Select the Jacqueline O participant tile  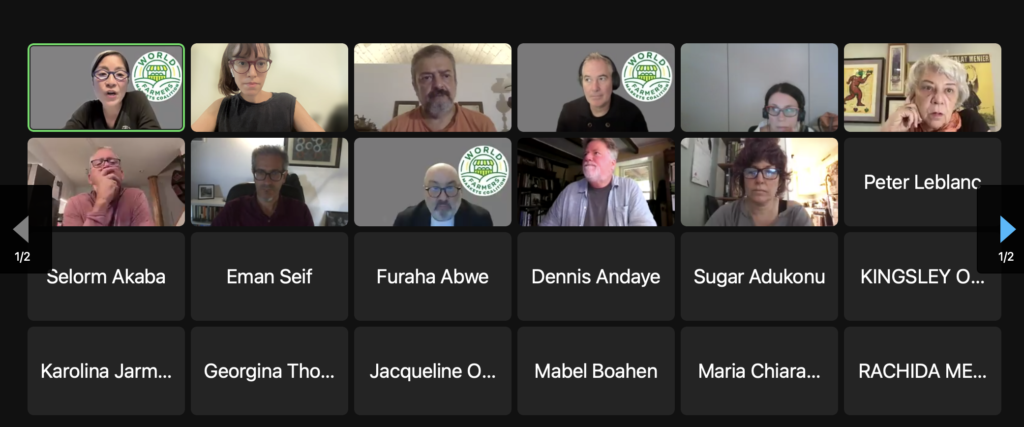(x=432, y=371)
